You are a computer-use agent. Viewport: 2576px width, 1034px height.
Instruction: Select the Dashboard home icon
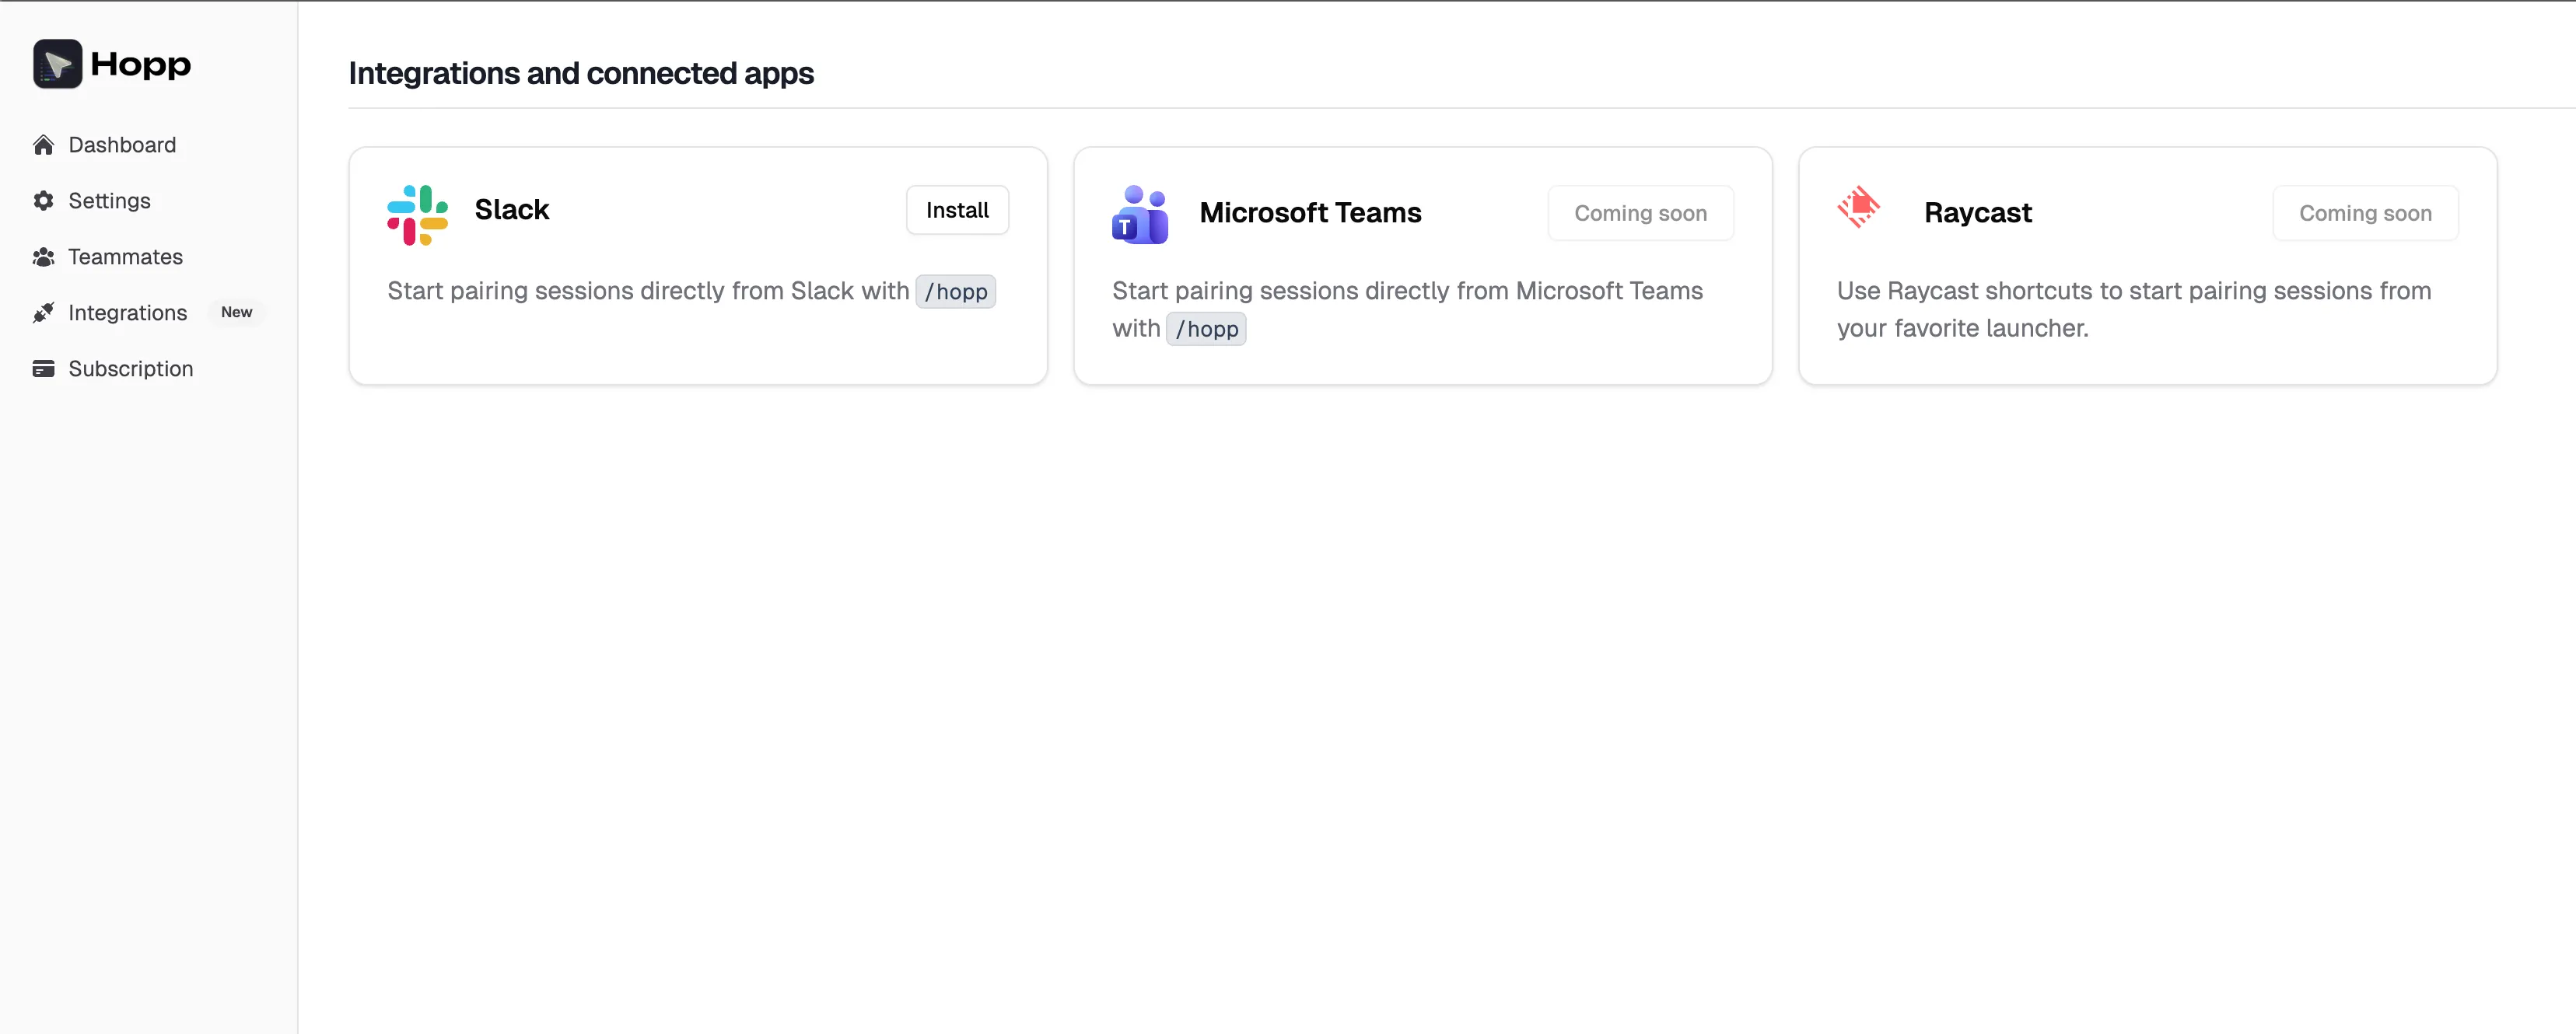[44, 144]
